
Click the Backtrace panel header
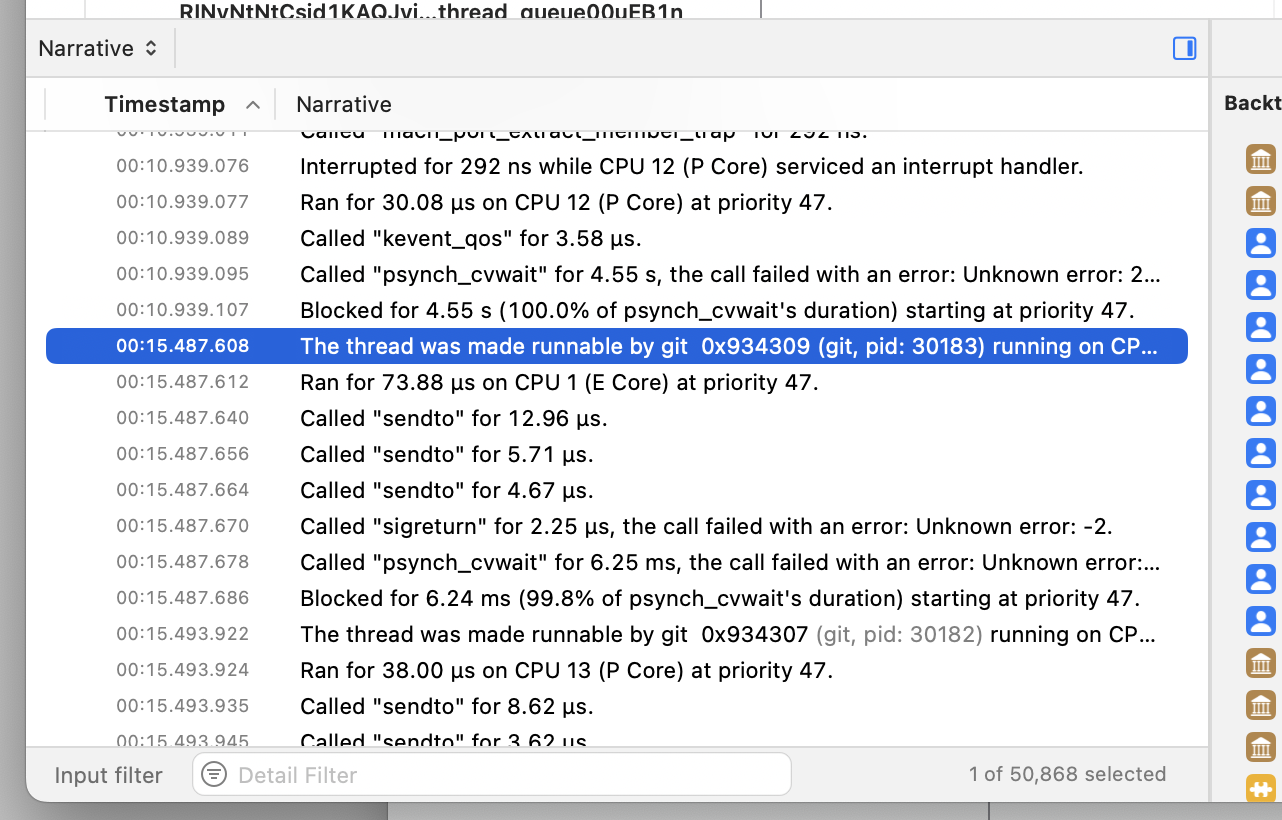tap(1252, 103)
